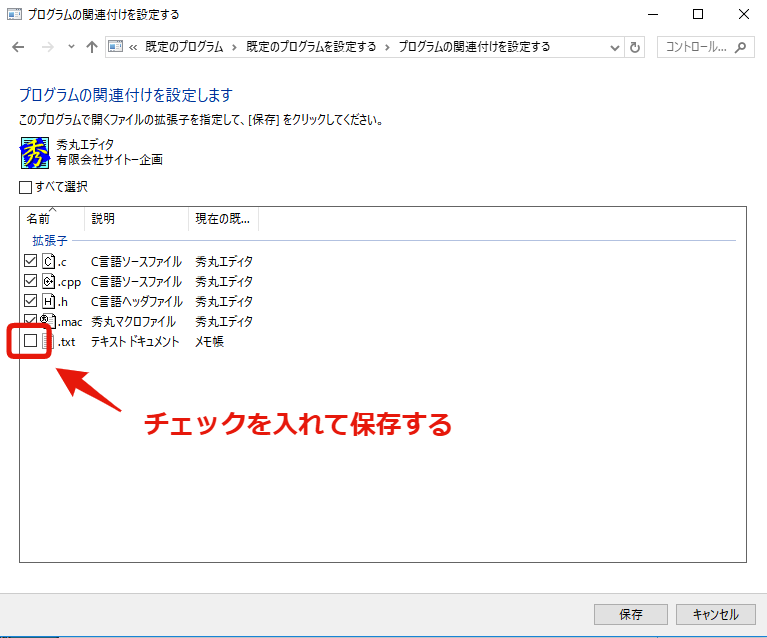Collapse the 拡張子 group header
The image size is (767, 638).
[50, 241]
